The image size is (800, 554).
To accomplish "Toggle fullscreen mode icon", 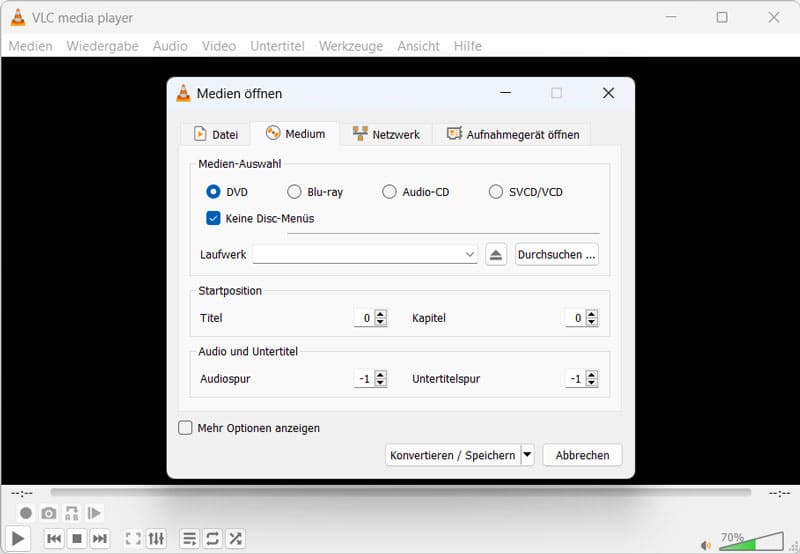I will [133, 538].
